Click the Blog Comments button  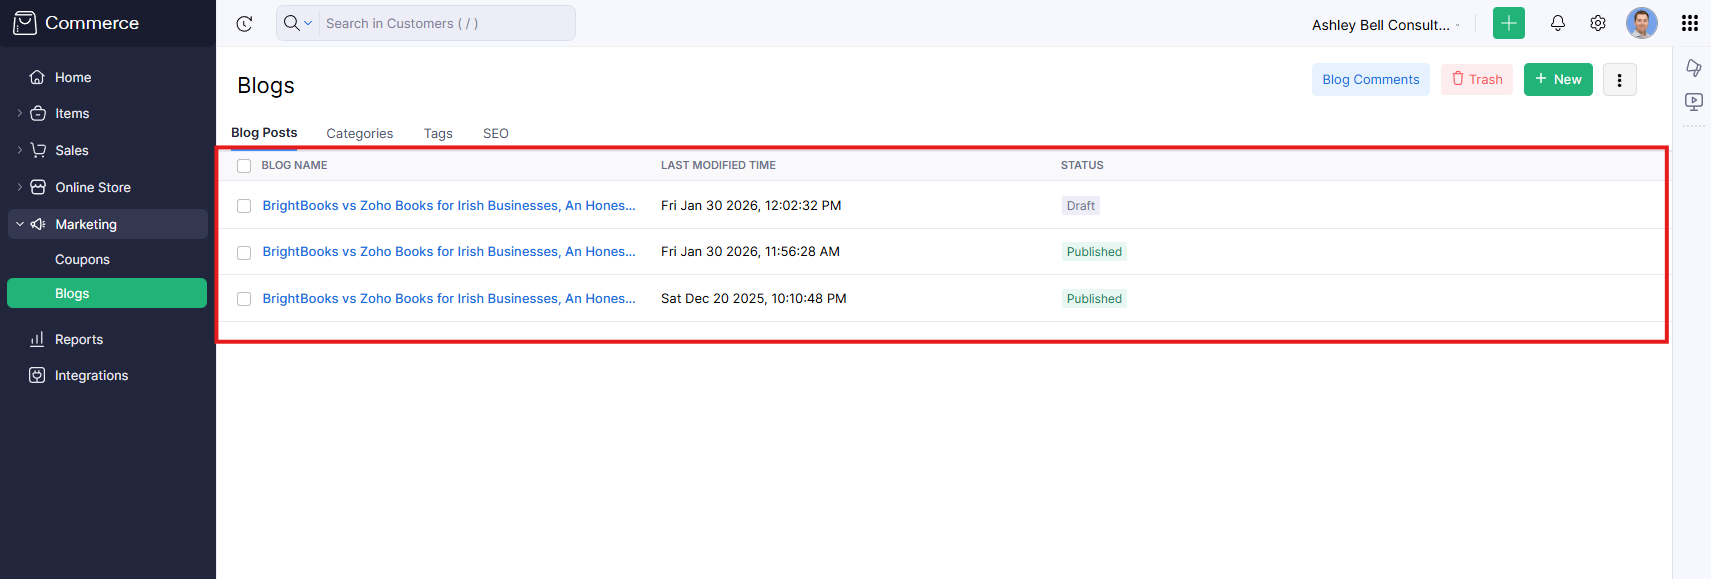pos(1370,80)
